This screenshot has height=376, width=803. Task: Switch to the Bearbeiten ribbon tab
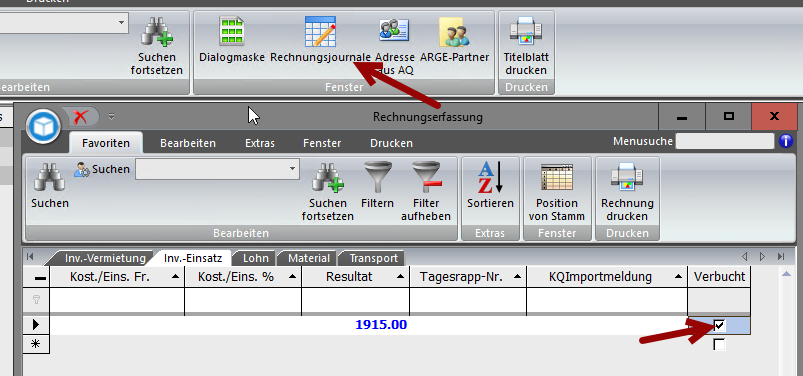pos(188,143)
